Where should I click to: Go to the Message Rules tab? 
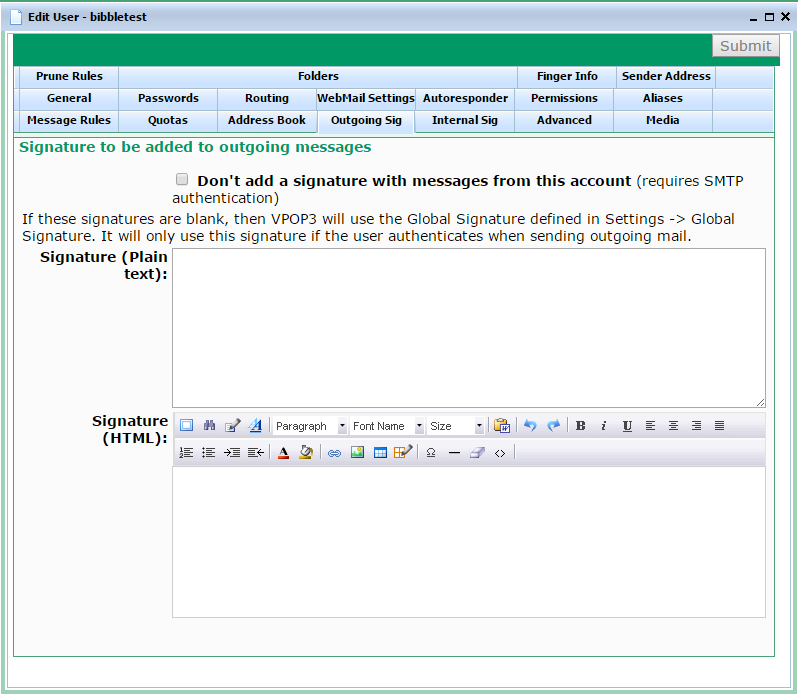coord(69,121)
